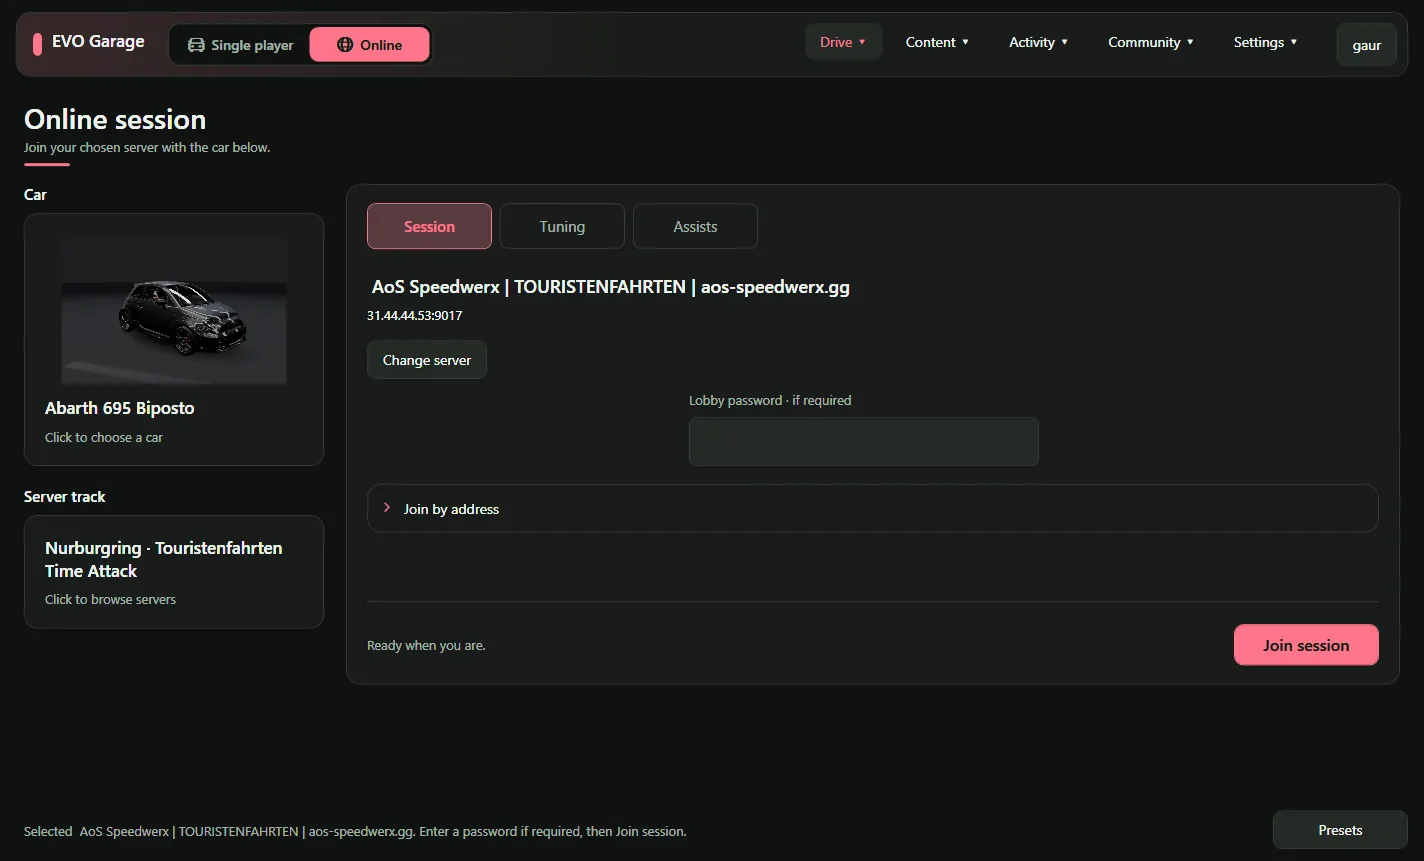The width and height of the screenshot is (1424, 861).
Task: Switch to the Tuning tab
Action: [x=562, y=226]
